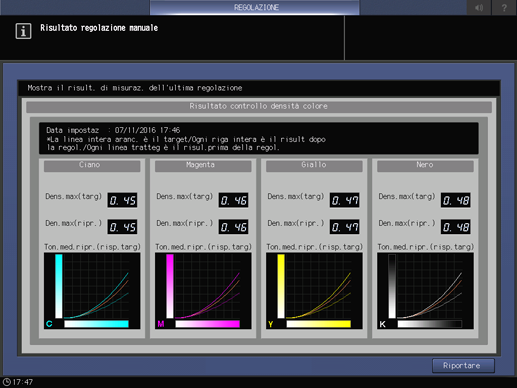The image size is (517, 388).
Task: Click the horizontal cyan gradient bar
Action: (x=96, y=324)
